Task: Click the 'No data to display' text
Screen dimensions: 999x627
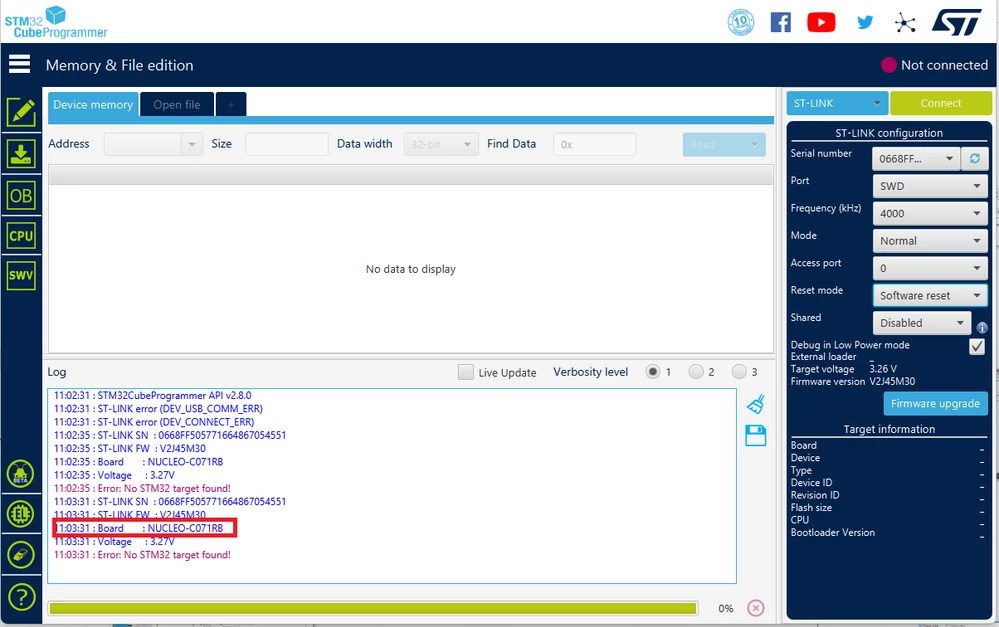Action: pyautogui.click(x=411, y=269)
